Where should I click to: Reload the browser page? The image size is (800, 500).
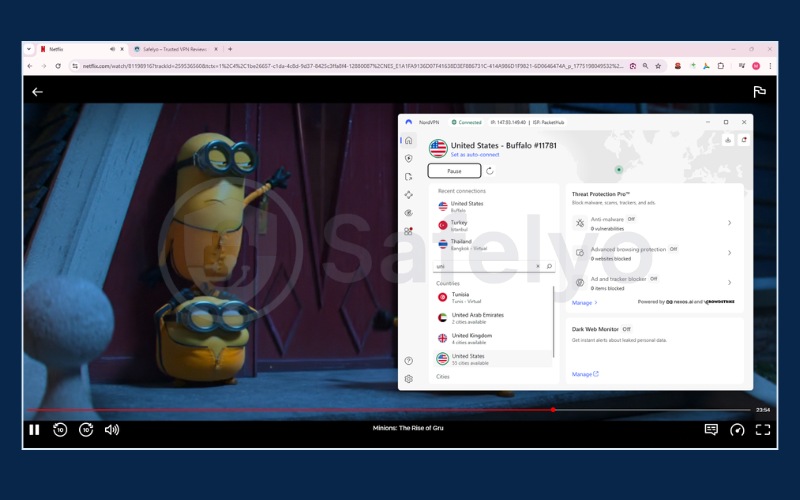coord(58,66)
